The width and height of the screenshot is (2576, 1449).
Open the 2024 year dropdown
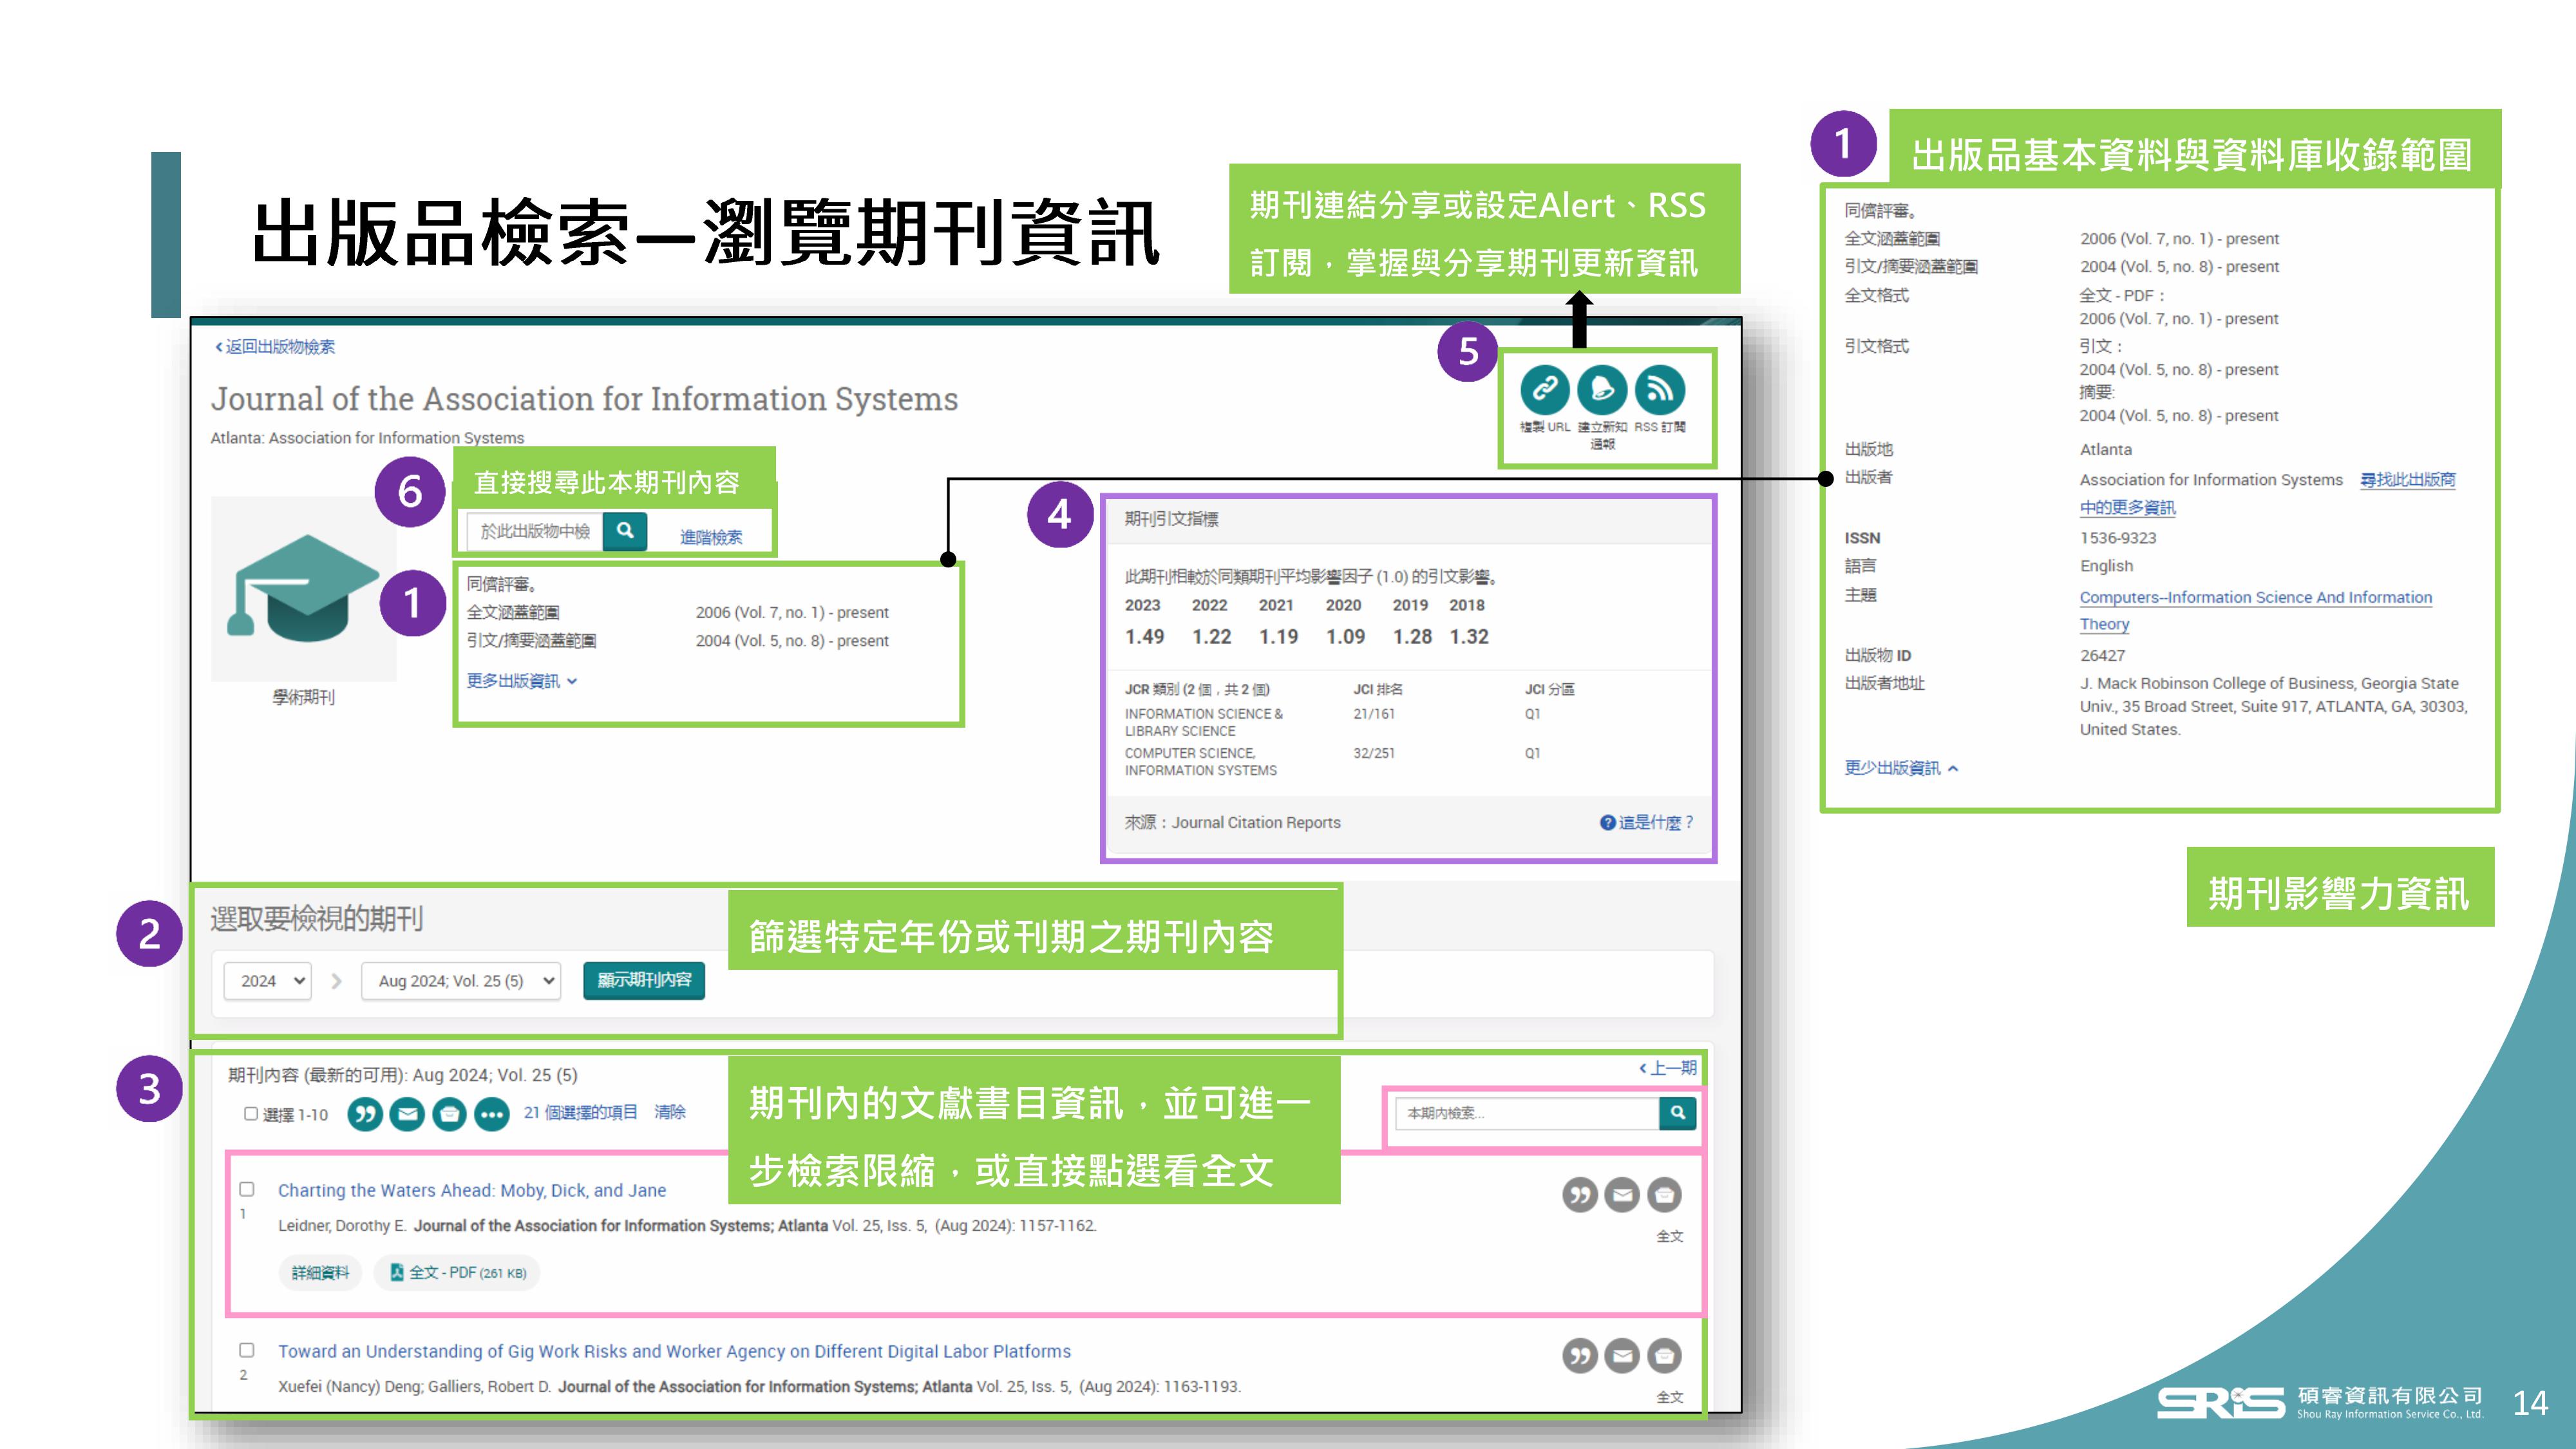(268, 981)
